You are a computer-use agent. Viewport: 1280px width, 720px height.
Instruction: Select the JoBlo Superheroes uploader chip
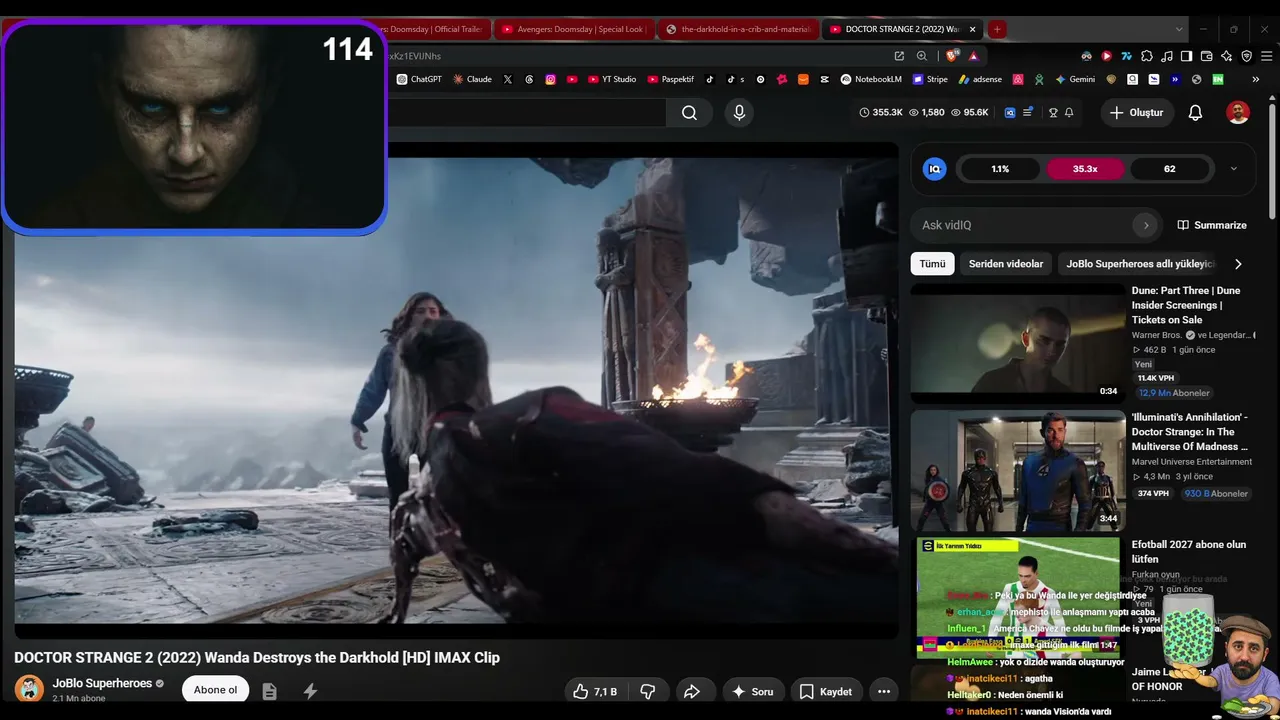1140,264
